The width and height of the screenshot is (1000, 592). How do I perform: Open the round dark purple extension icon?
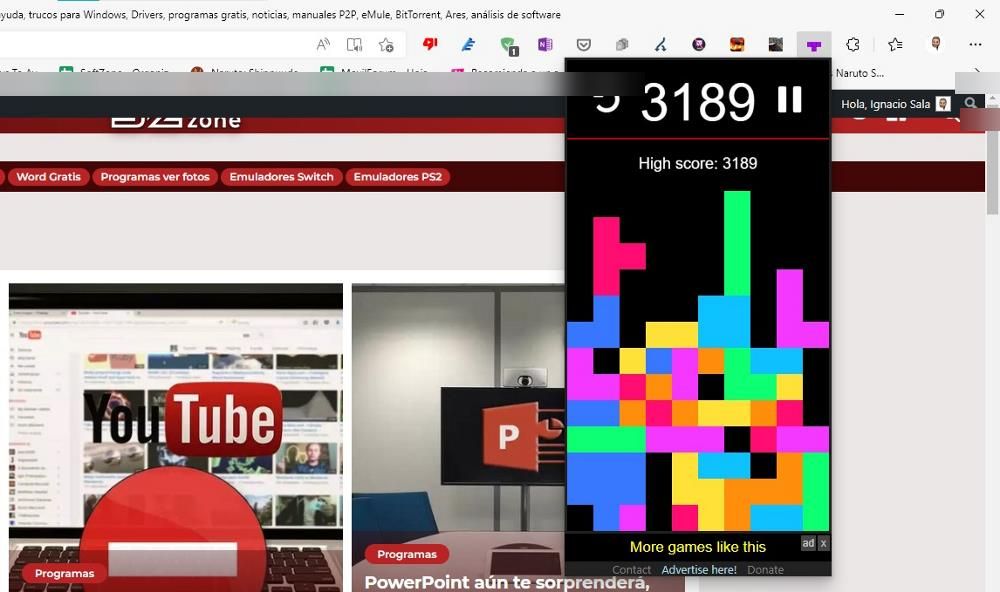[x=699, y=45]
